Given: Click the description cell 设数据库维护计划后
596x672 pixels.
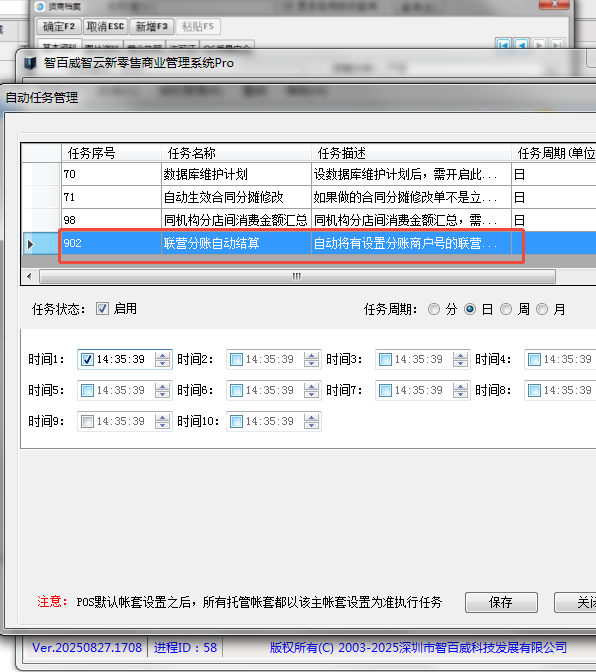Looking at the screenshot, I should (x=411, y=174).
